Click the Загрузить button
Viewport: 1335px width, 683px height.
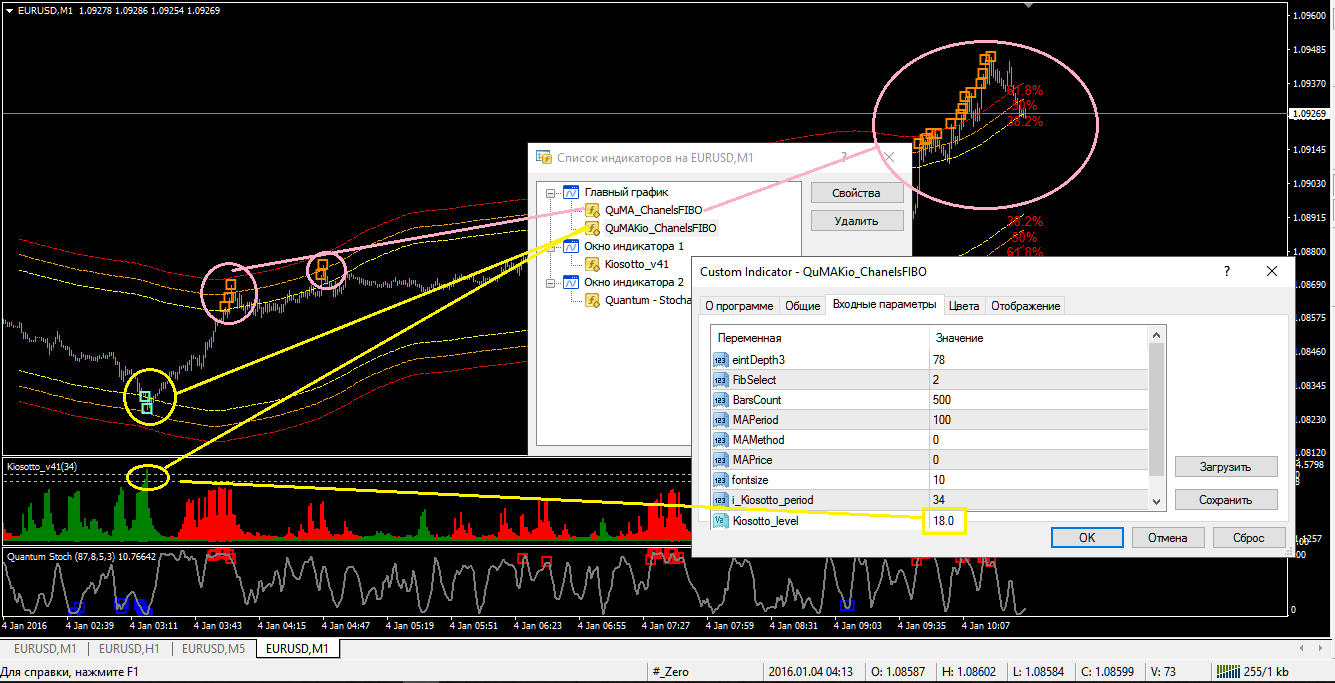point(1226,467)
